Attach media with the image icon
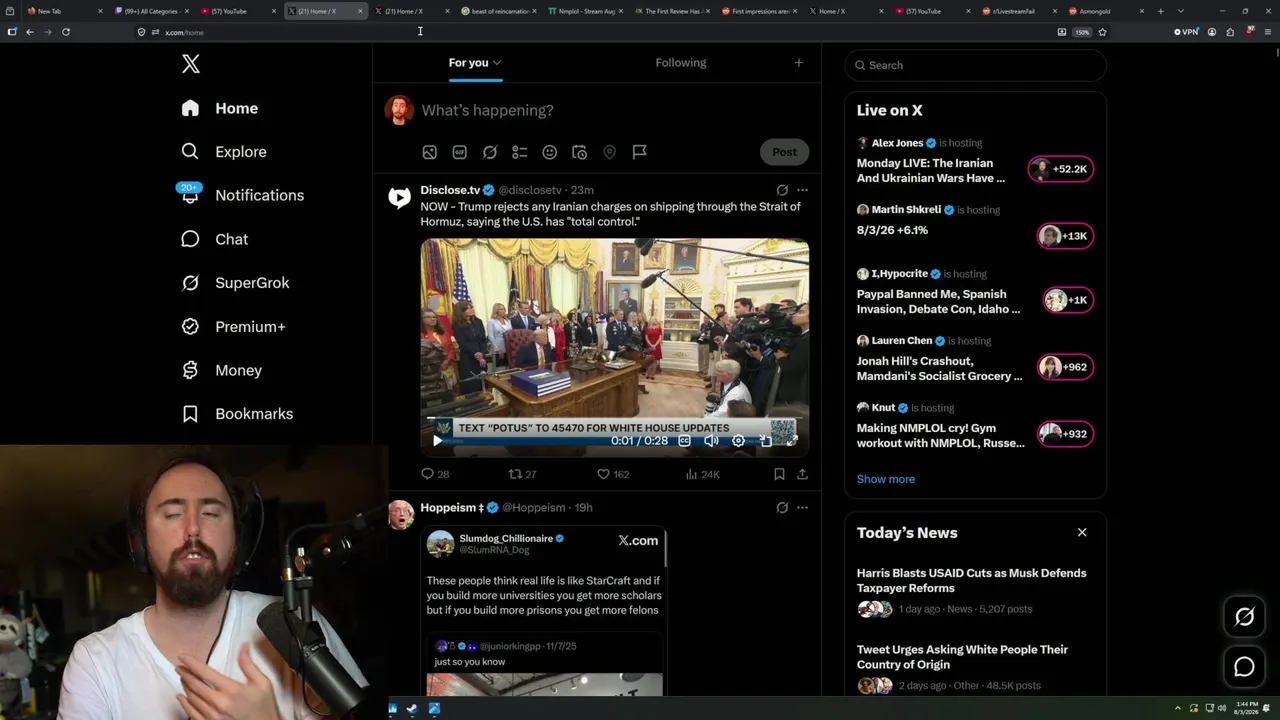Viewport: 1280px width, 720px height. point(429,152)
